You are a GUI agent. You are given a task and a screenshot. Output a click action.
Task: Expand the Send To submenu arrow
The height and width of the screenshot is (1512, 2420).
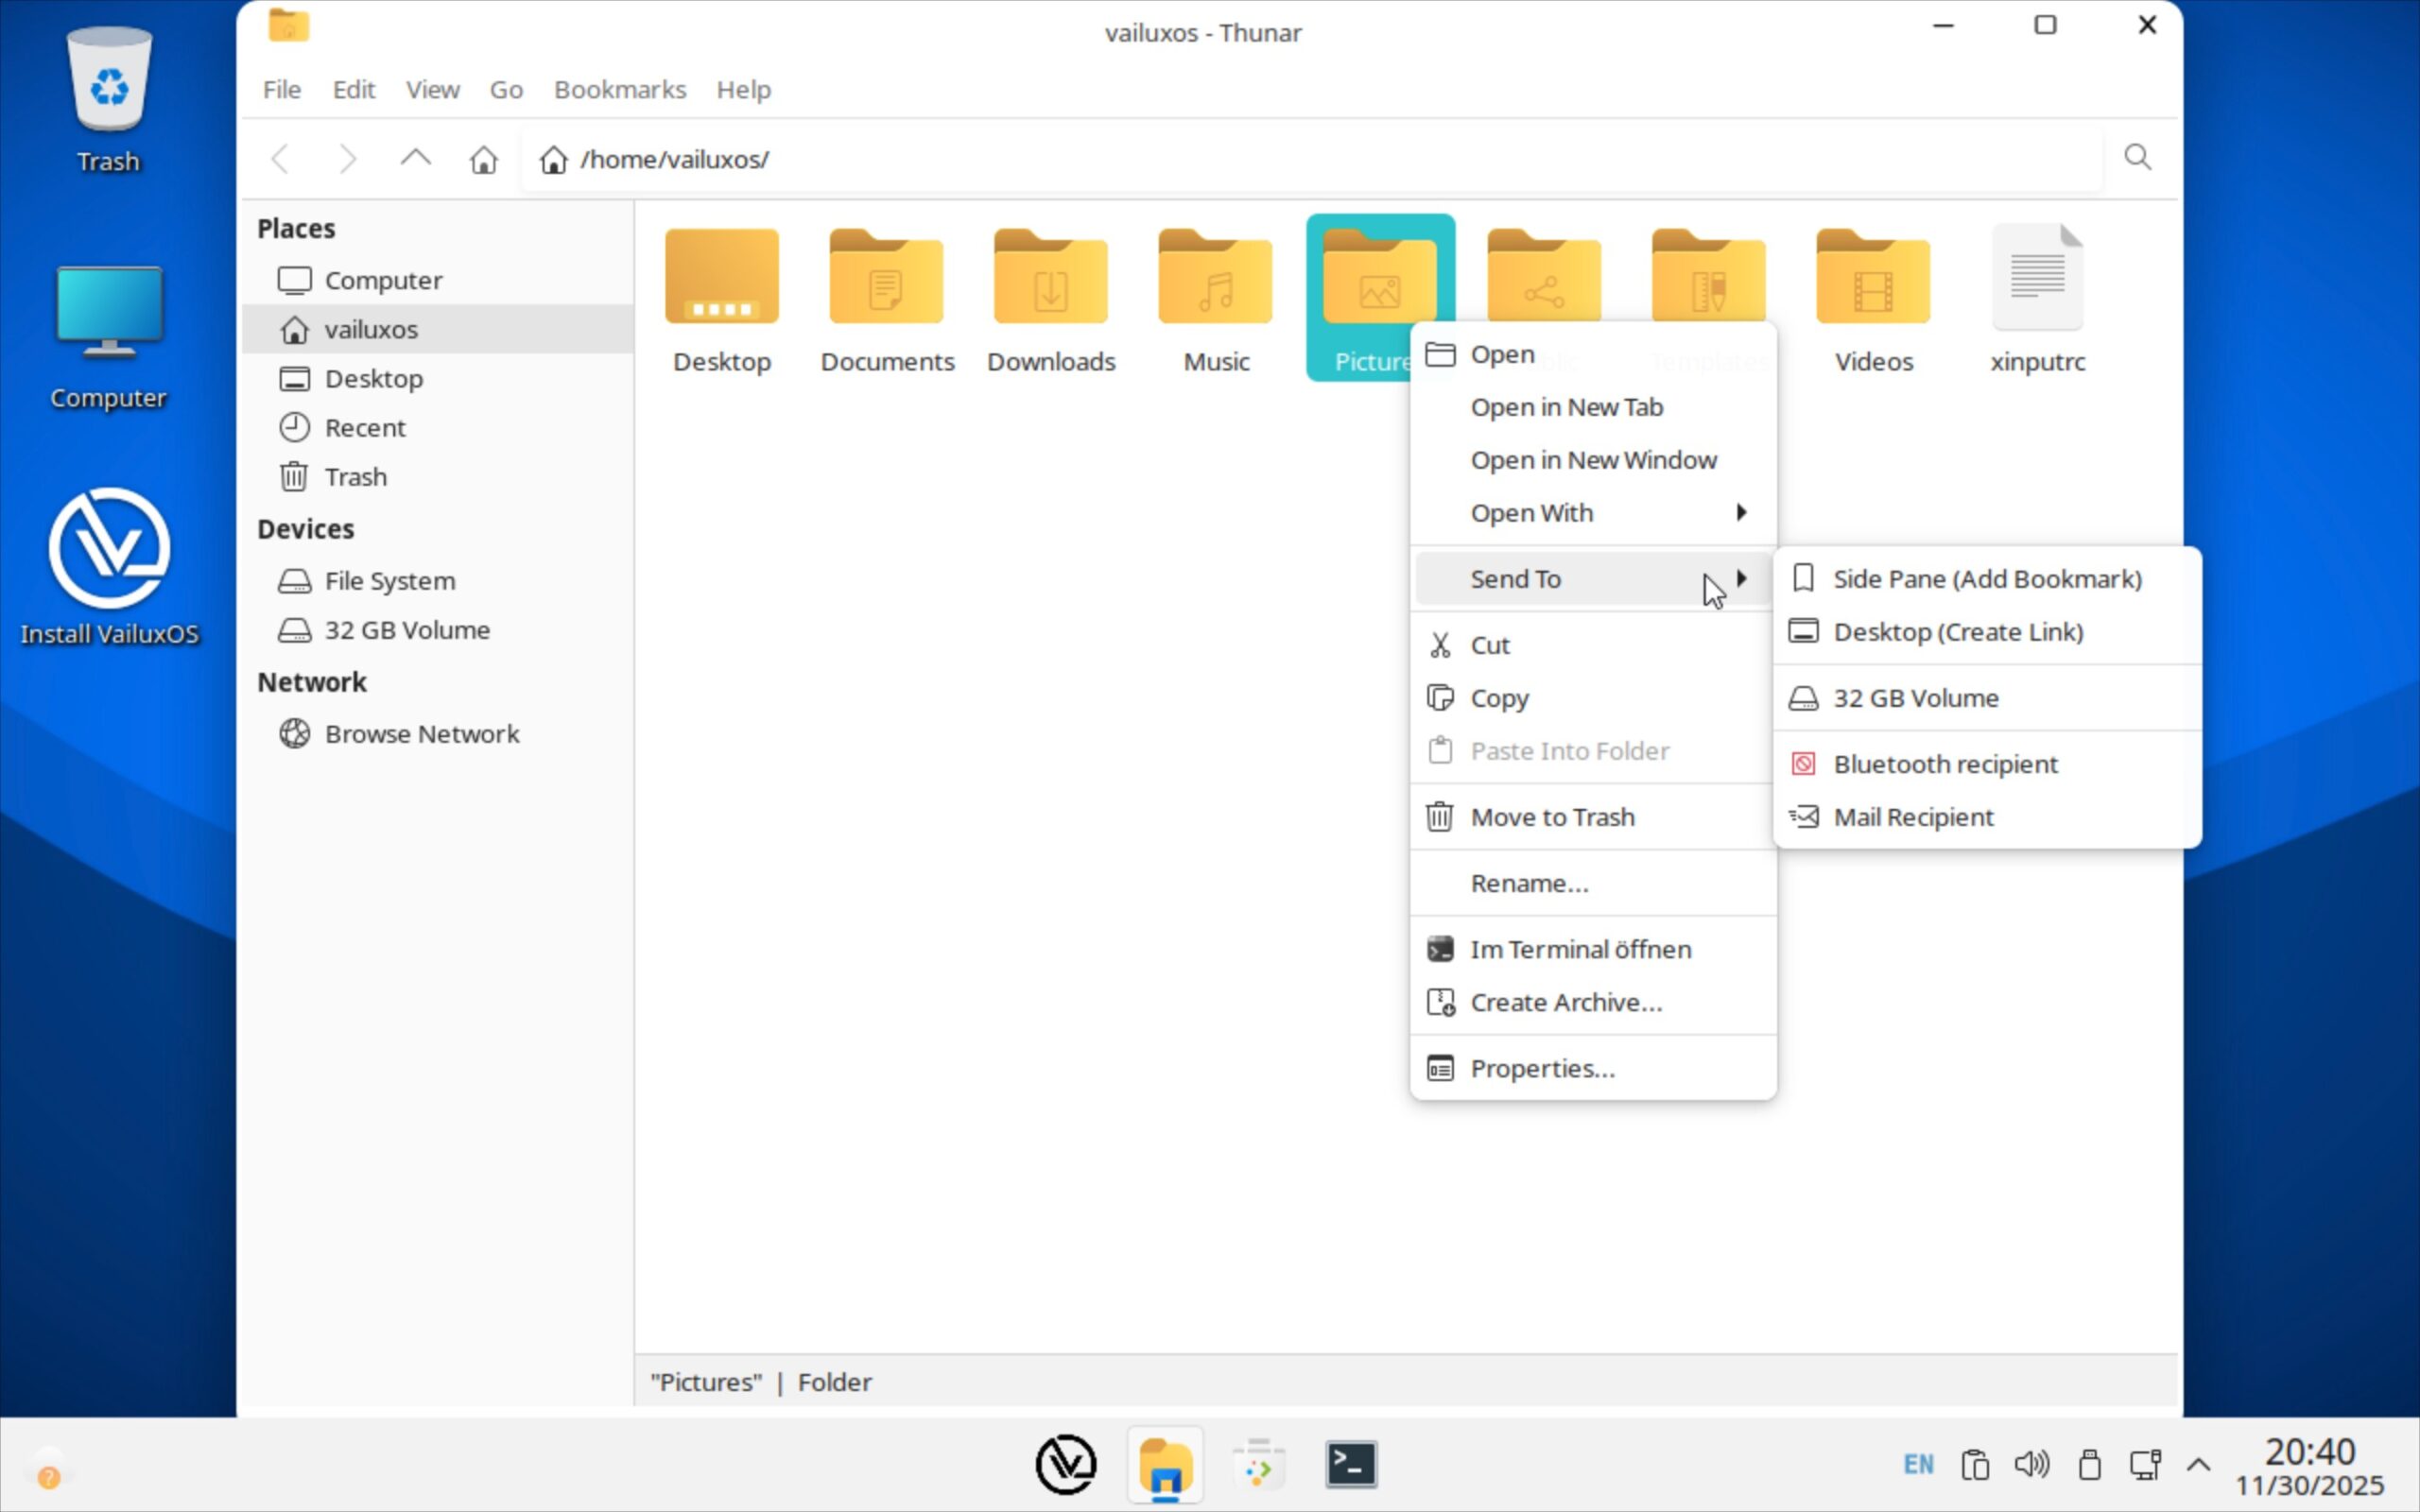[x=1741, y=578]
